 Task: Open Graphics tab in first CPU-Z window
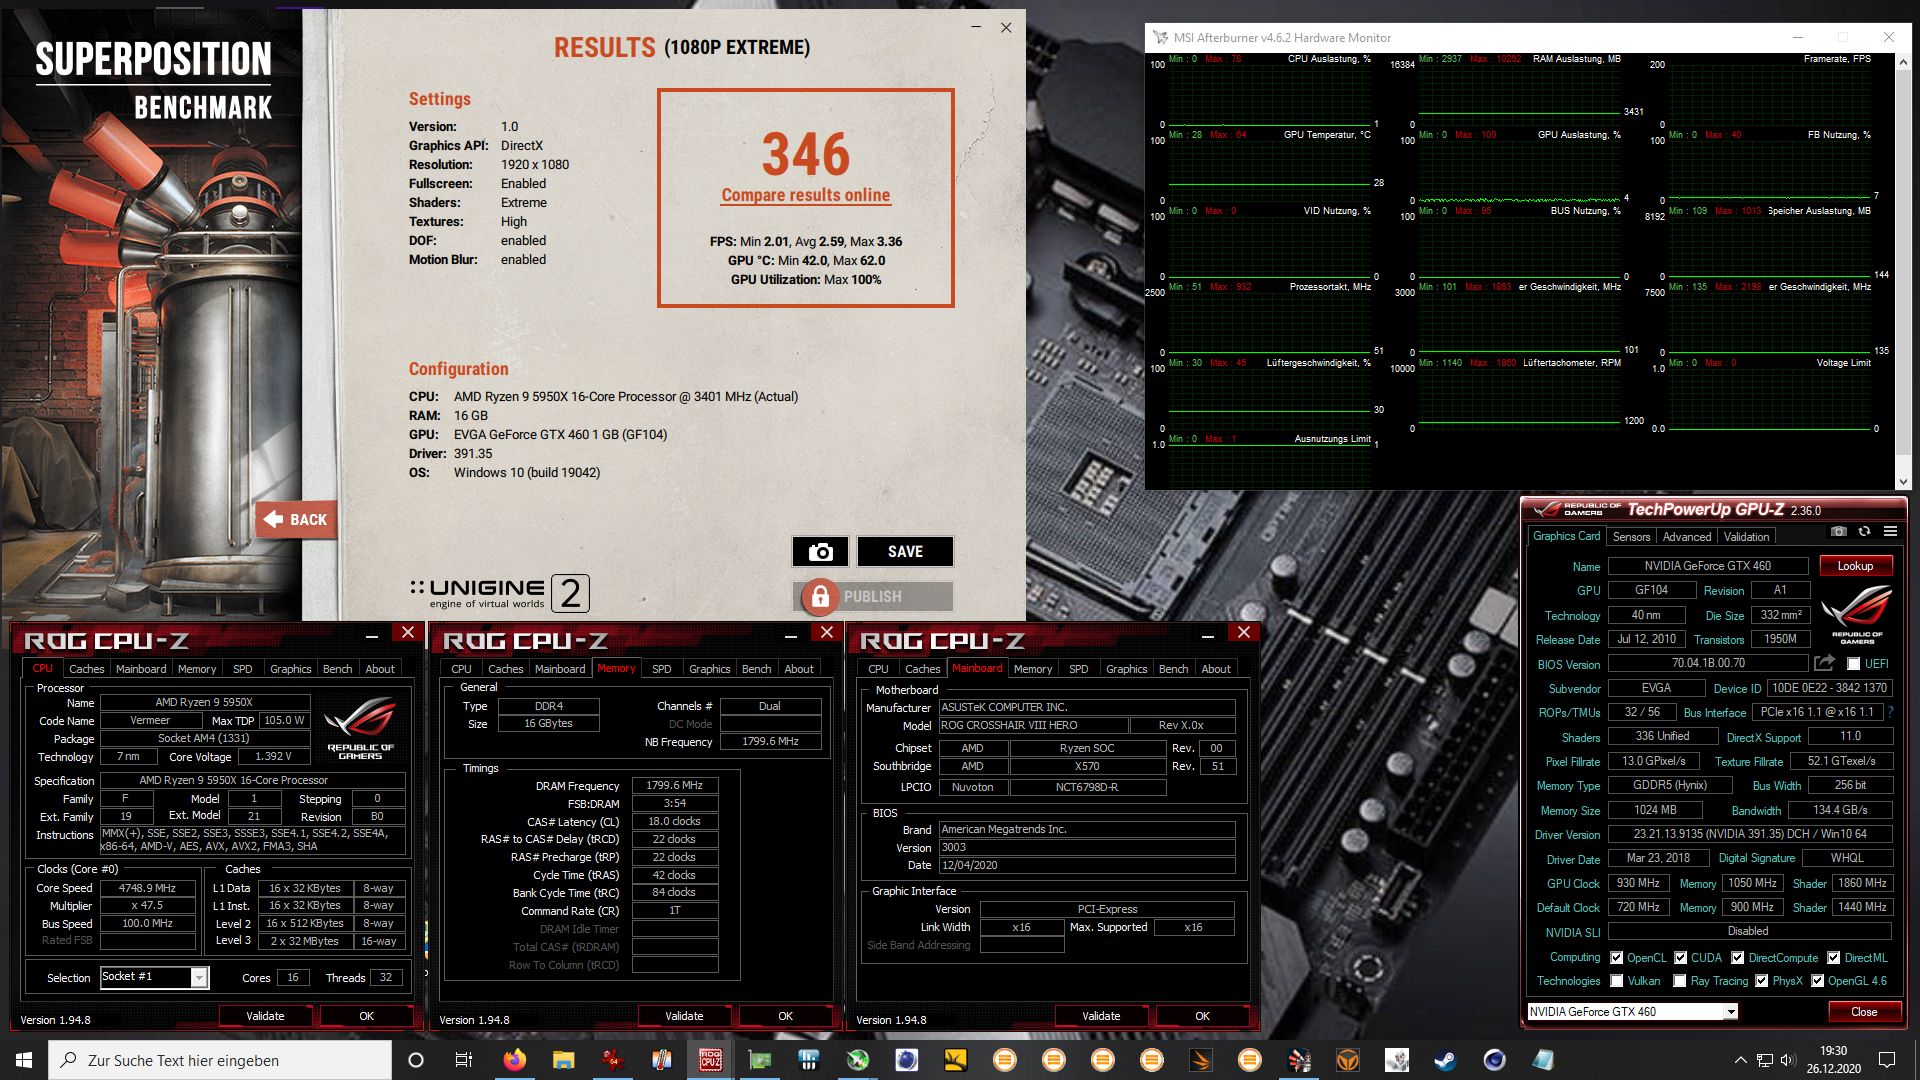290,669
